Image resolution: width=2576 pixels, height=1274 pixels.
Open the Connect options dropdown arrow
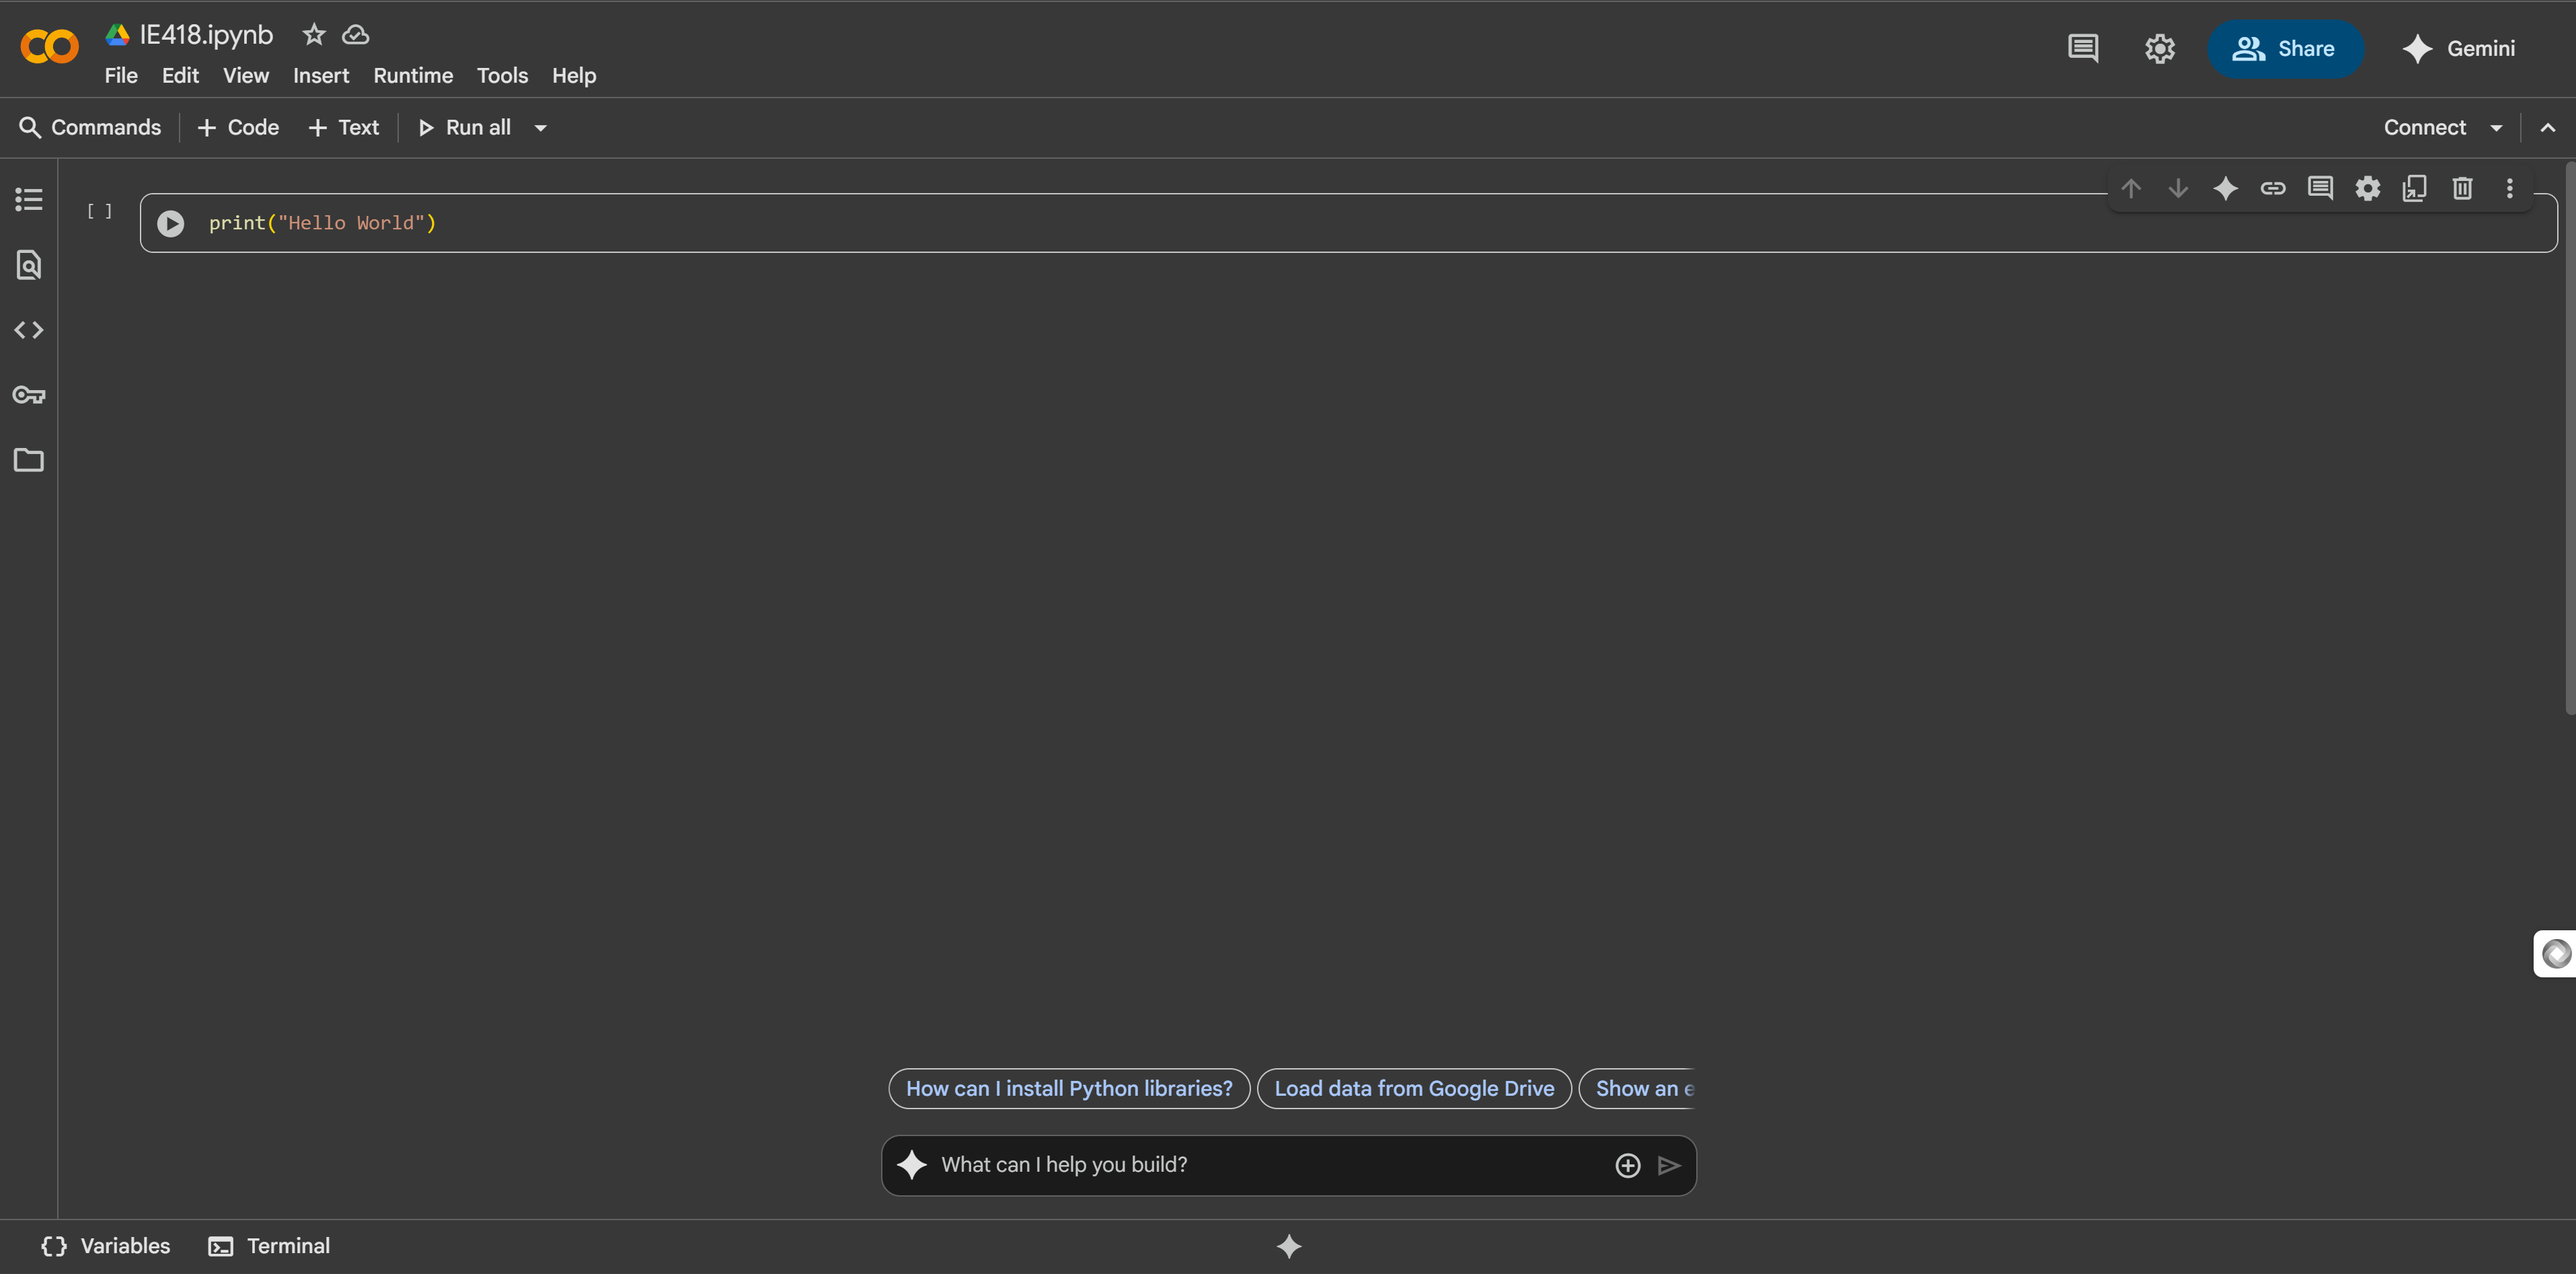coord(2496,128)
